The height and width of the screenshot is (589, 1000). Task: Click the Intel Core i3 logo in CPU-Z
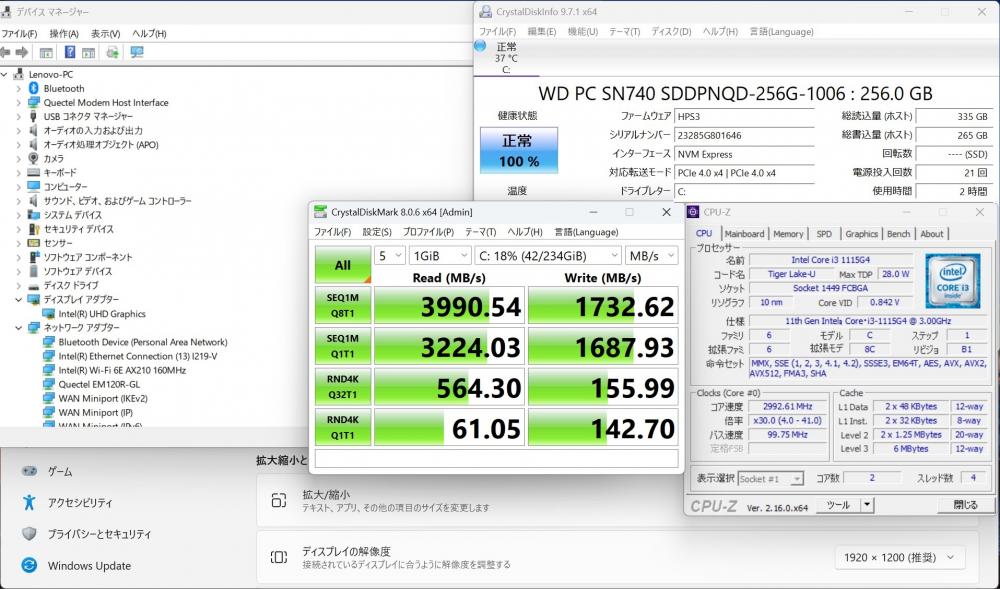click(x=952, y=281)
